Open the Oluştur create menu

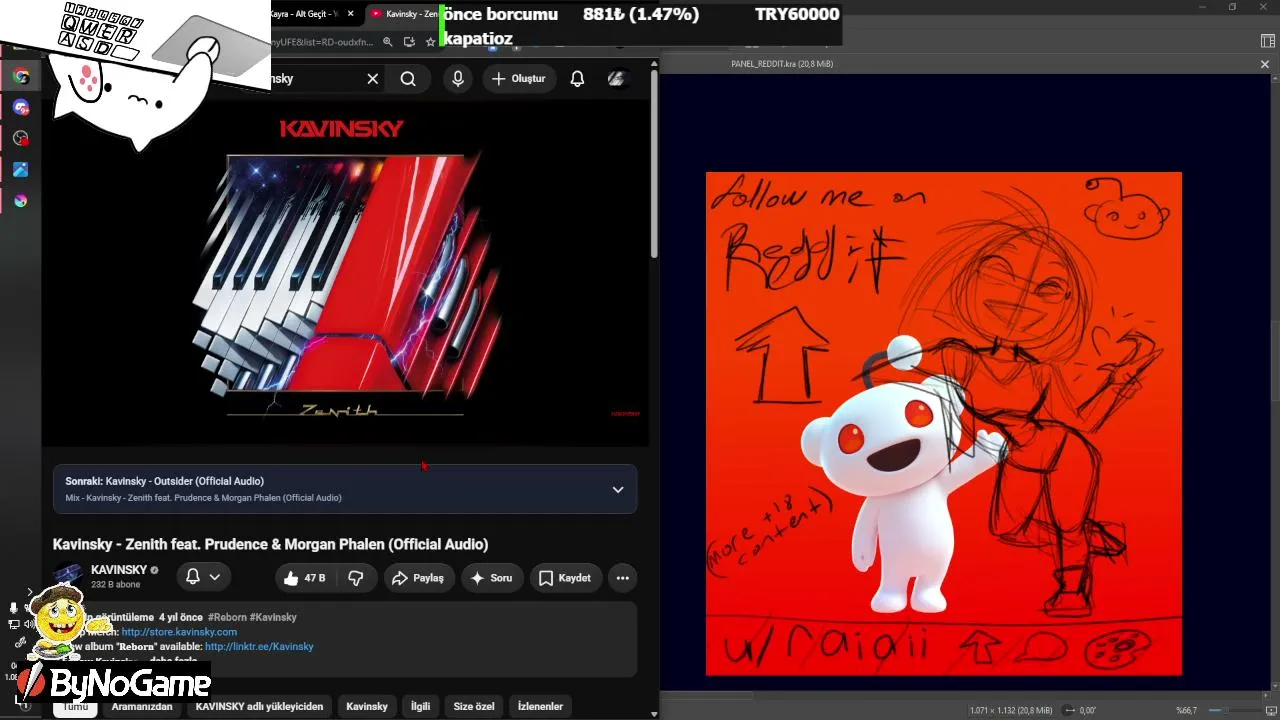pos(520,79)
